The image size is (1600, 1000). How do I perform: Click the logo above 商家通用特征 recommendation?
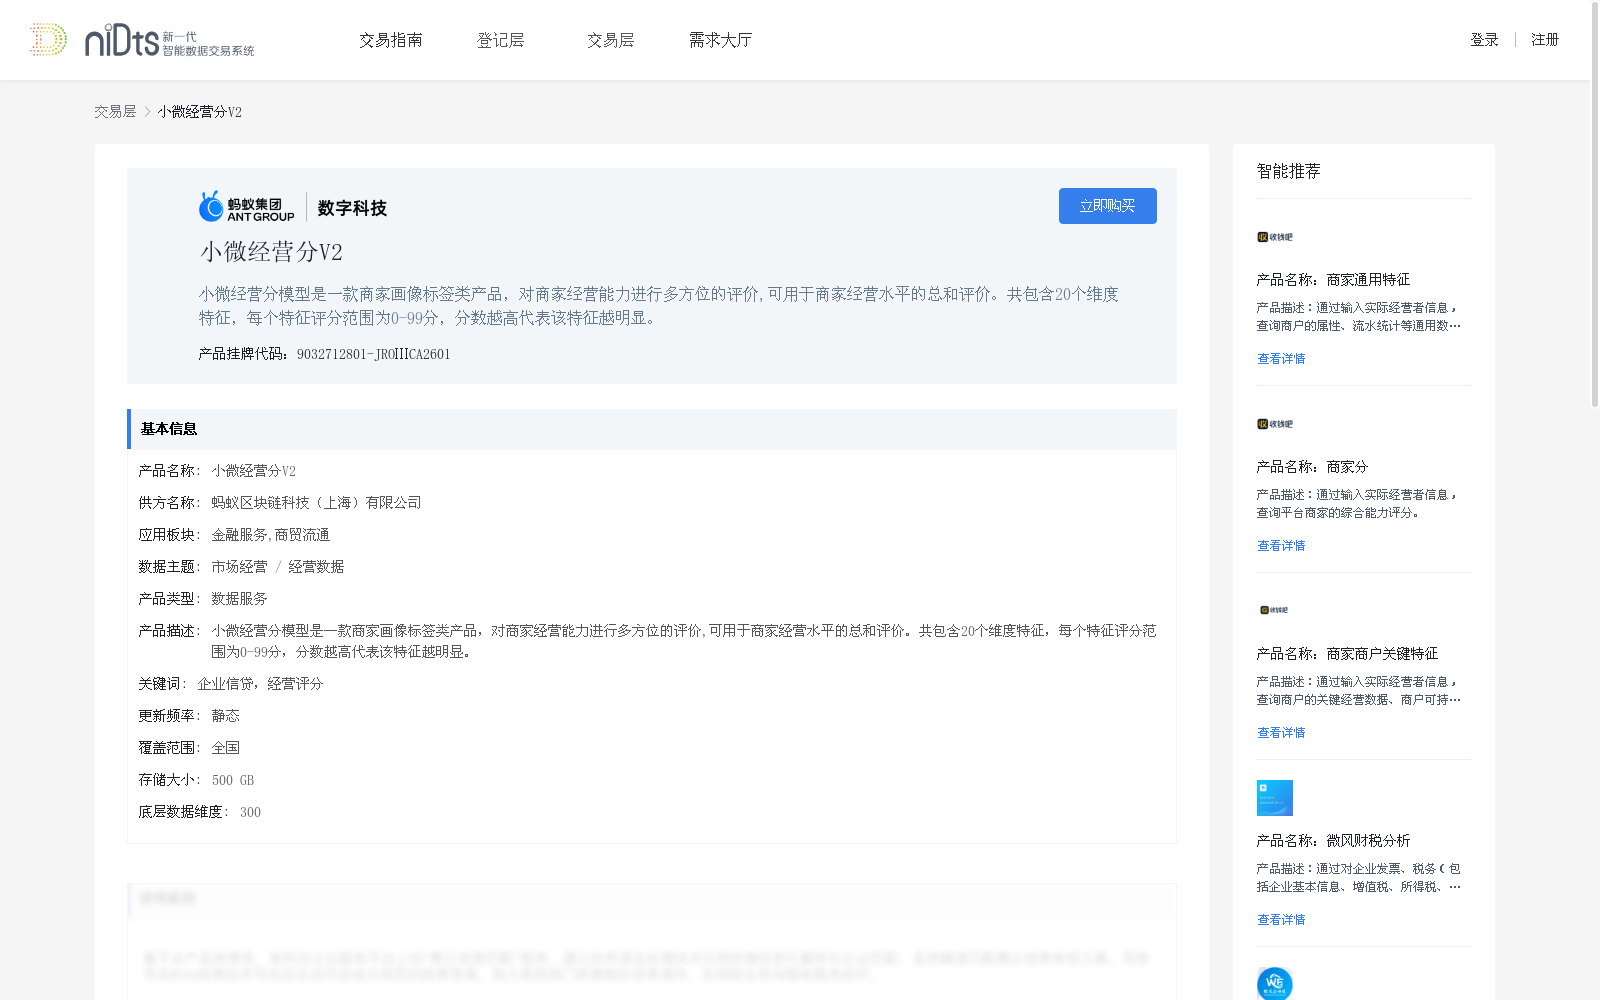[1275, 237]
